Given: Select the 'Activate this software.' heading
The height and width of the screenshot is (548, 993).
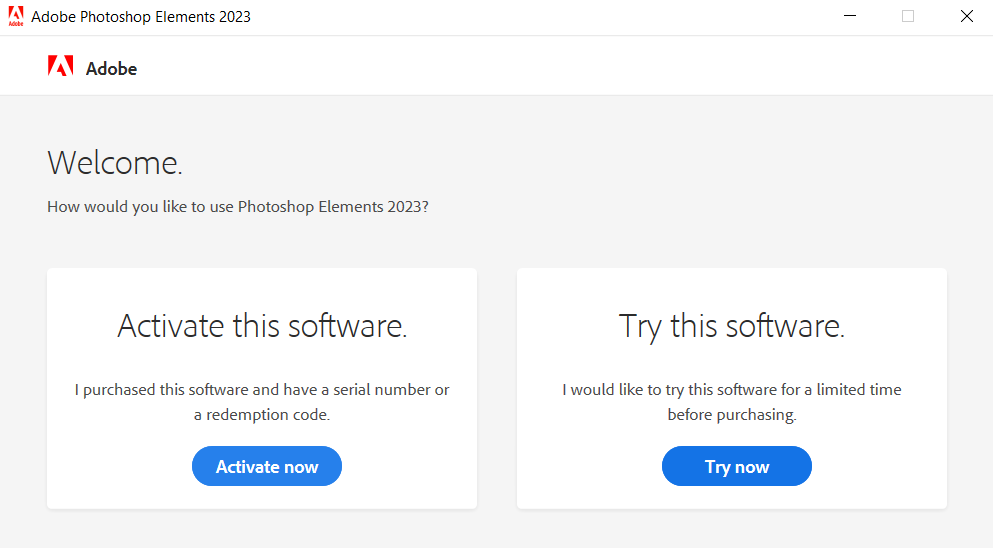Looking at the screenshot, I should pos(262,326).
